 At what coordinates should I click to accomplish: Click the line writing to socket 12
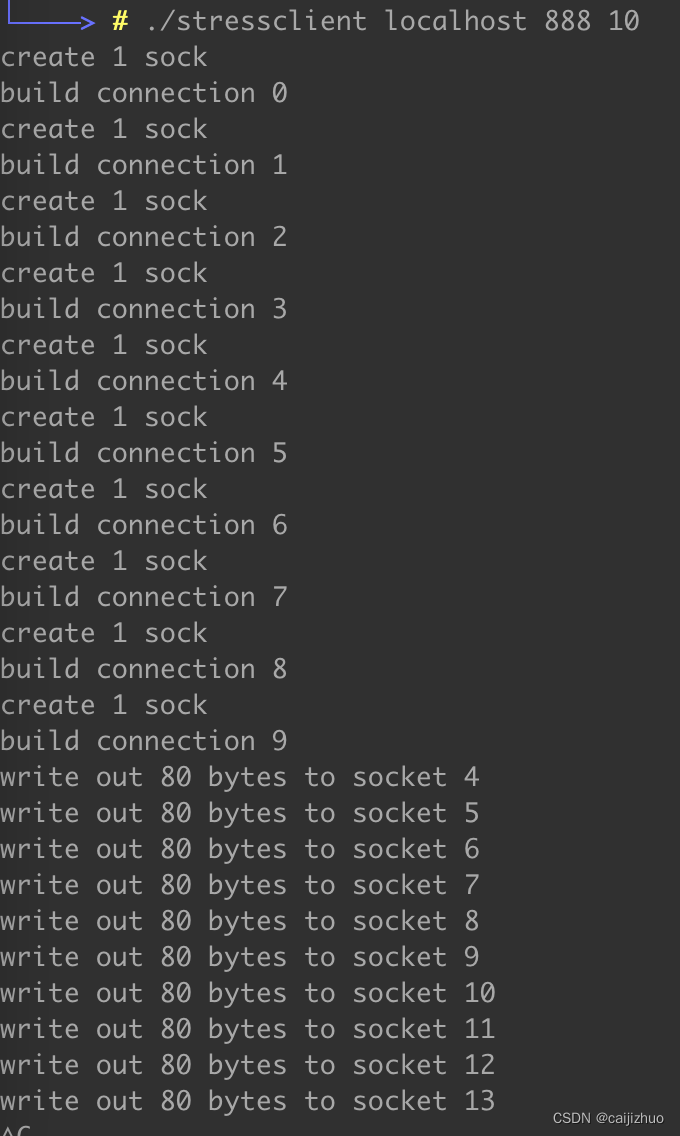click(247, 1065)
